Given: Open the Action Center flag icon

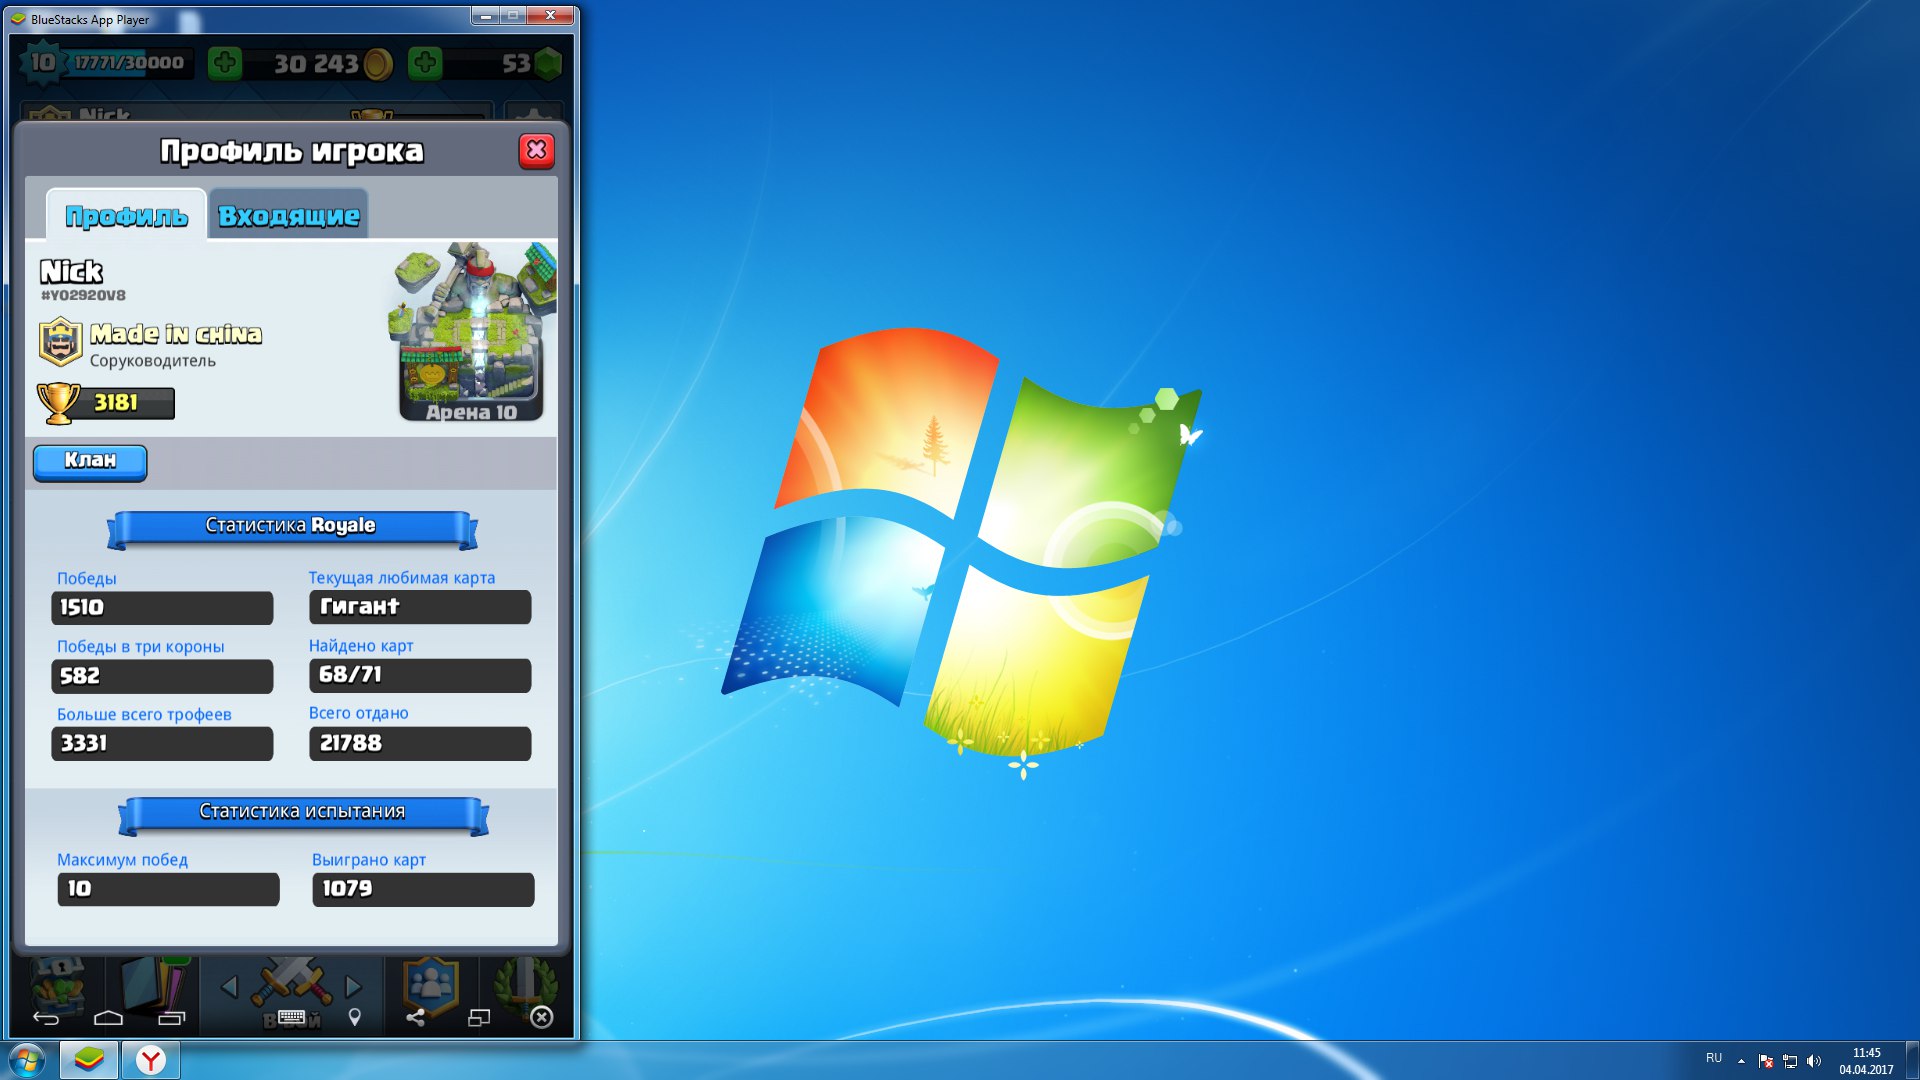Looking at the screenshot, I should coord(1766,1061).
